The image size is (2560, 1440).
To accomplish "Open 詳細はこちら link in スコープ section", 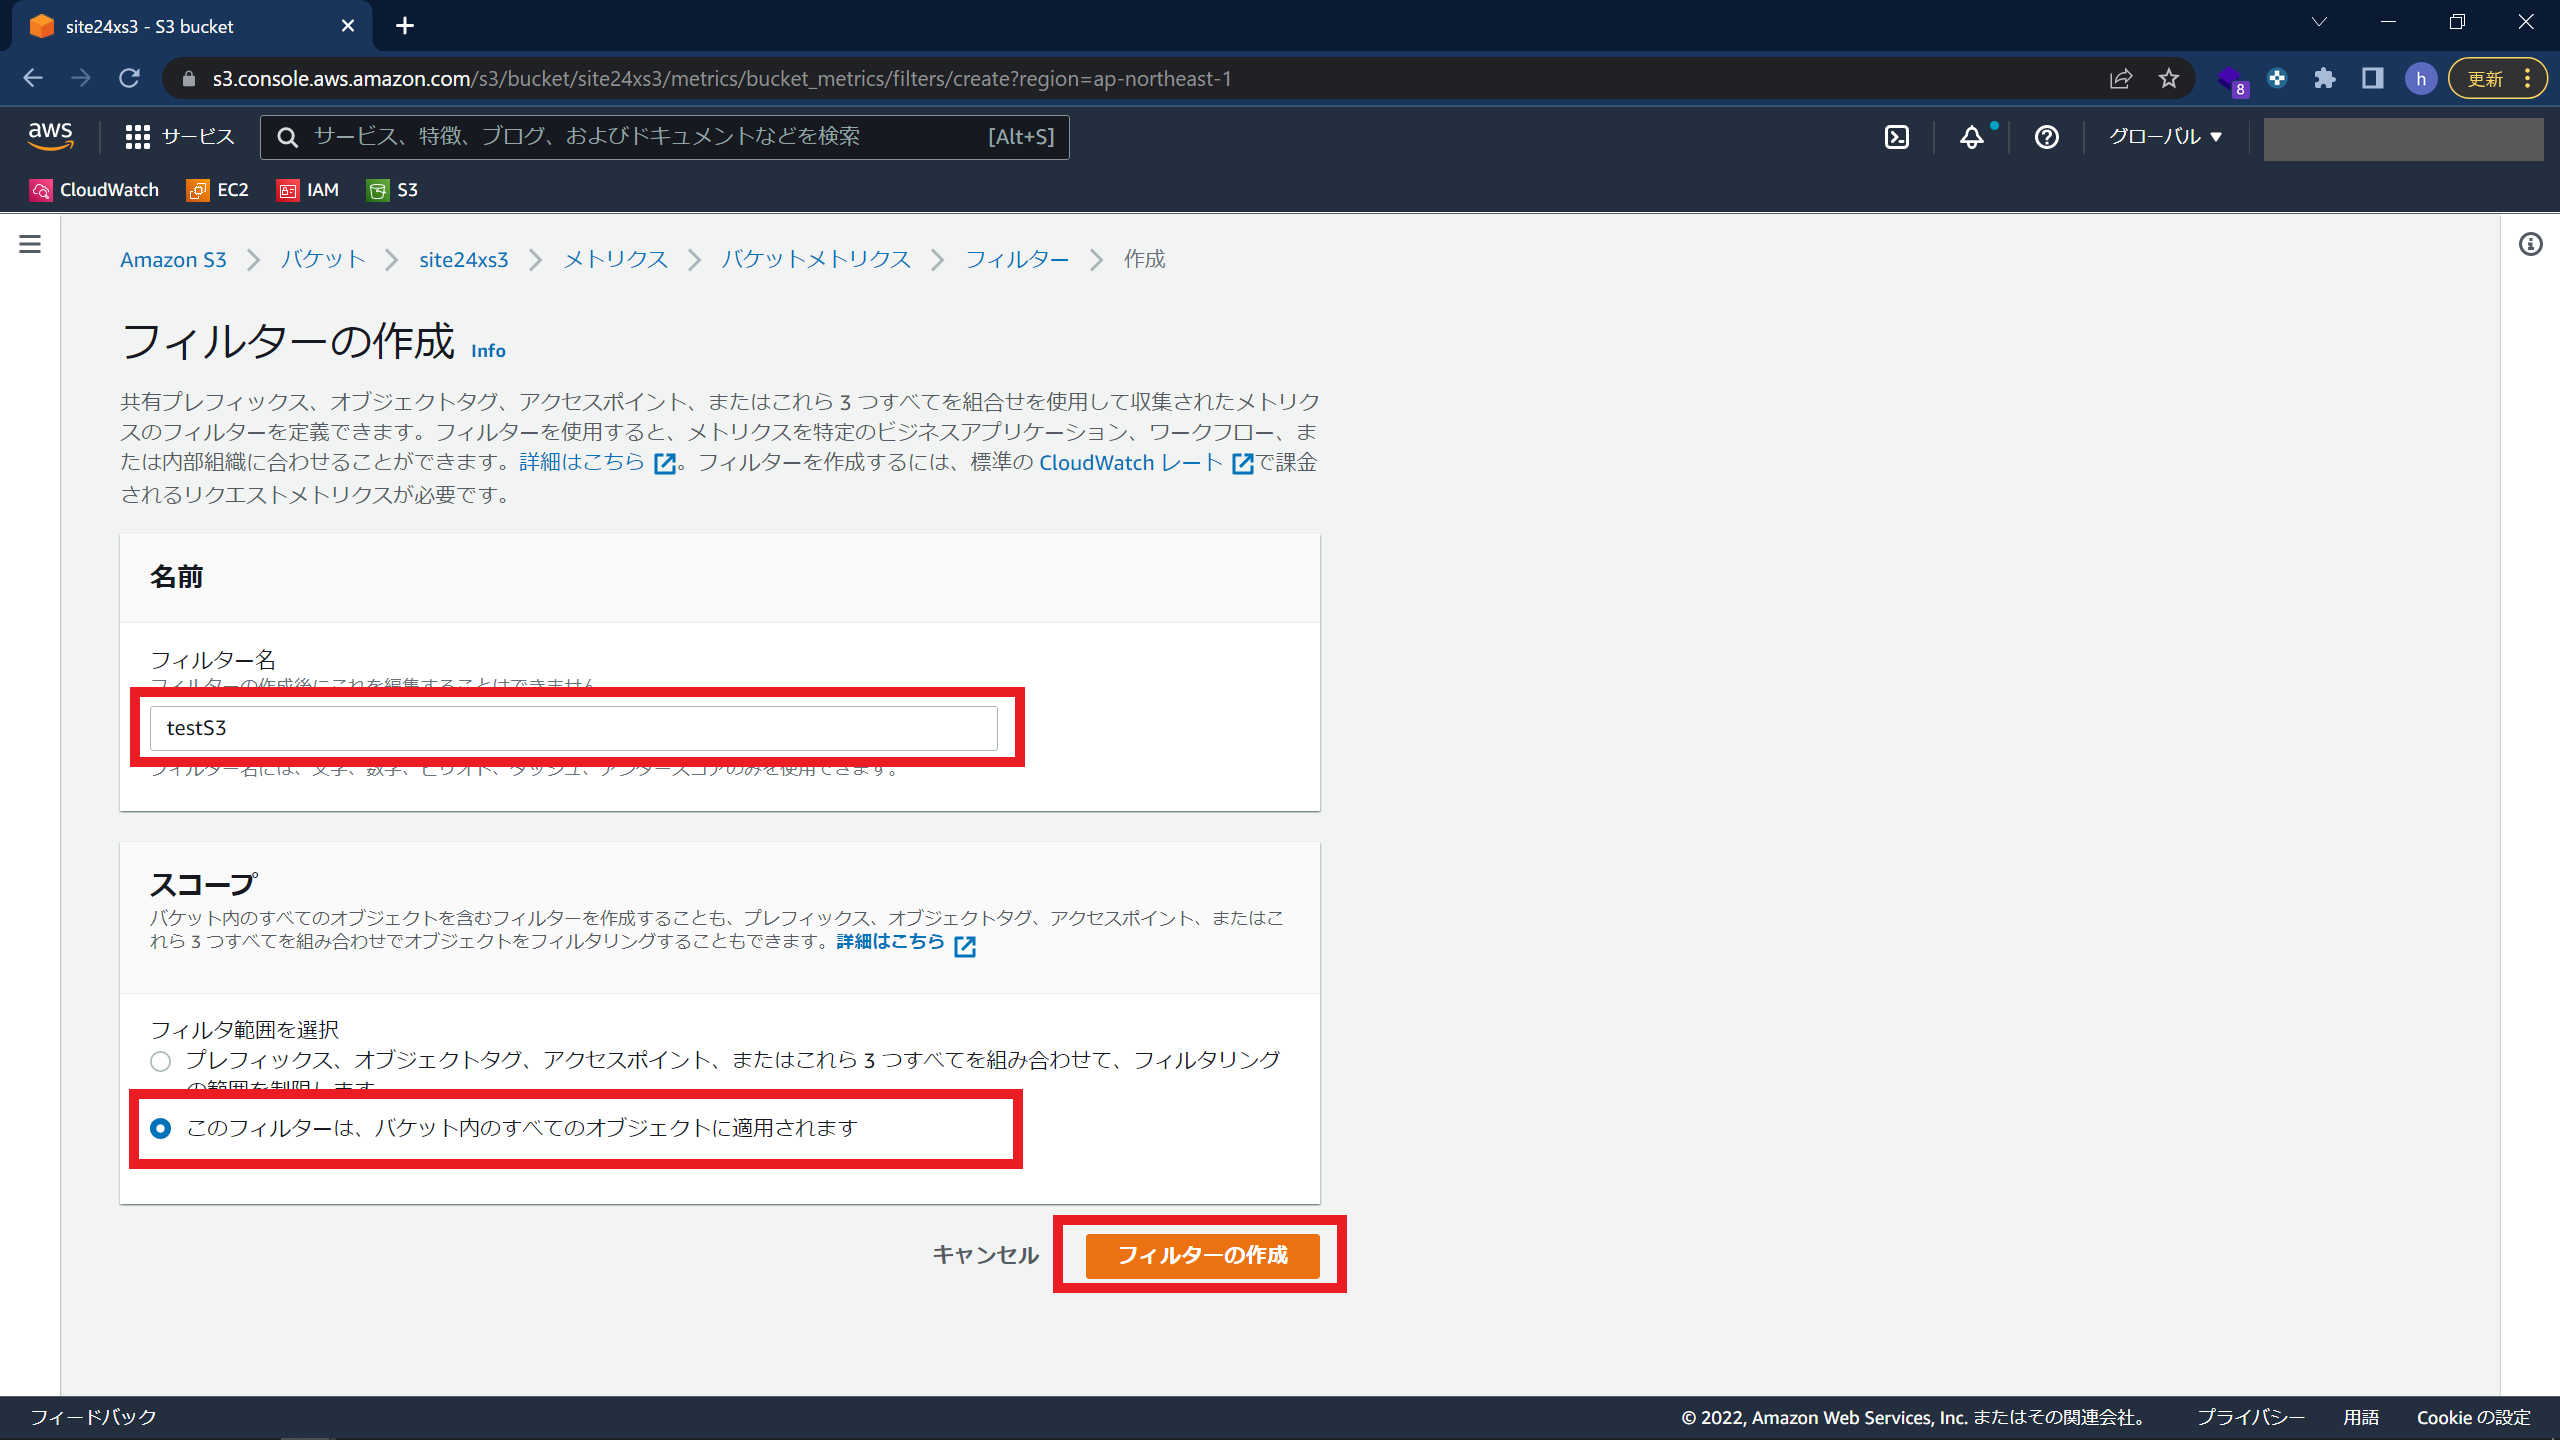I will [906, 943].
